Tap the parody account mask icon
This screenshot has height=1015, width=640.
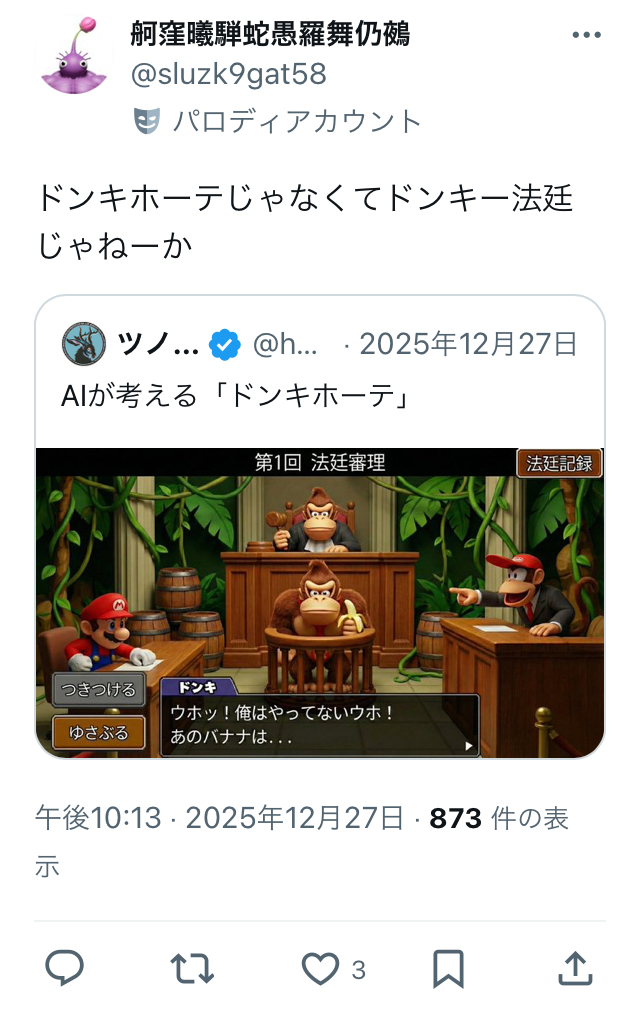tap(146, 121)
